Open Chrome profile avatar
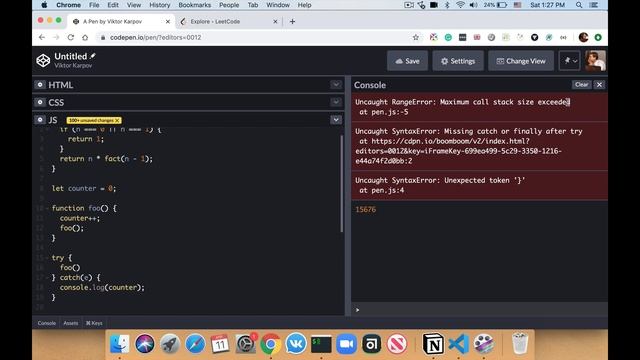This screenshot has height=360, width=640. 583,38
